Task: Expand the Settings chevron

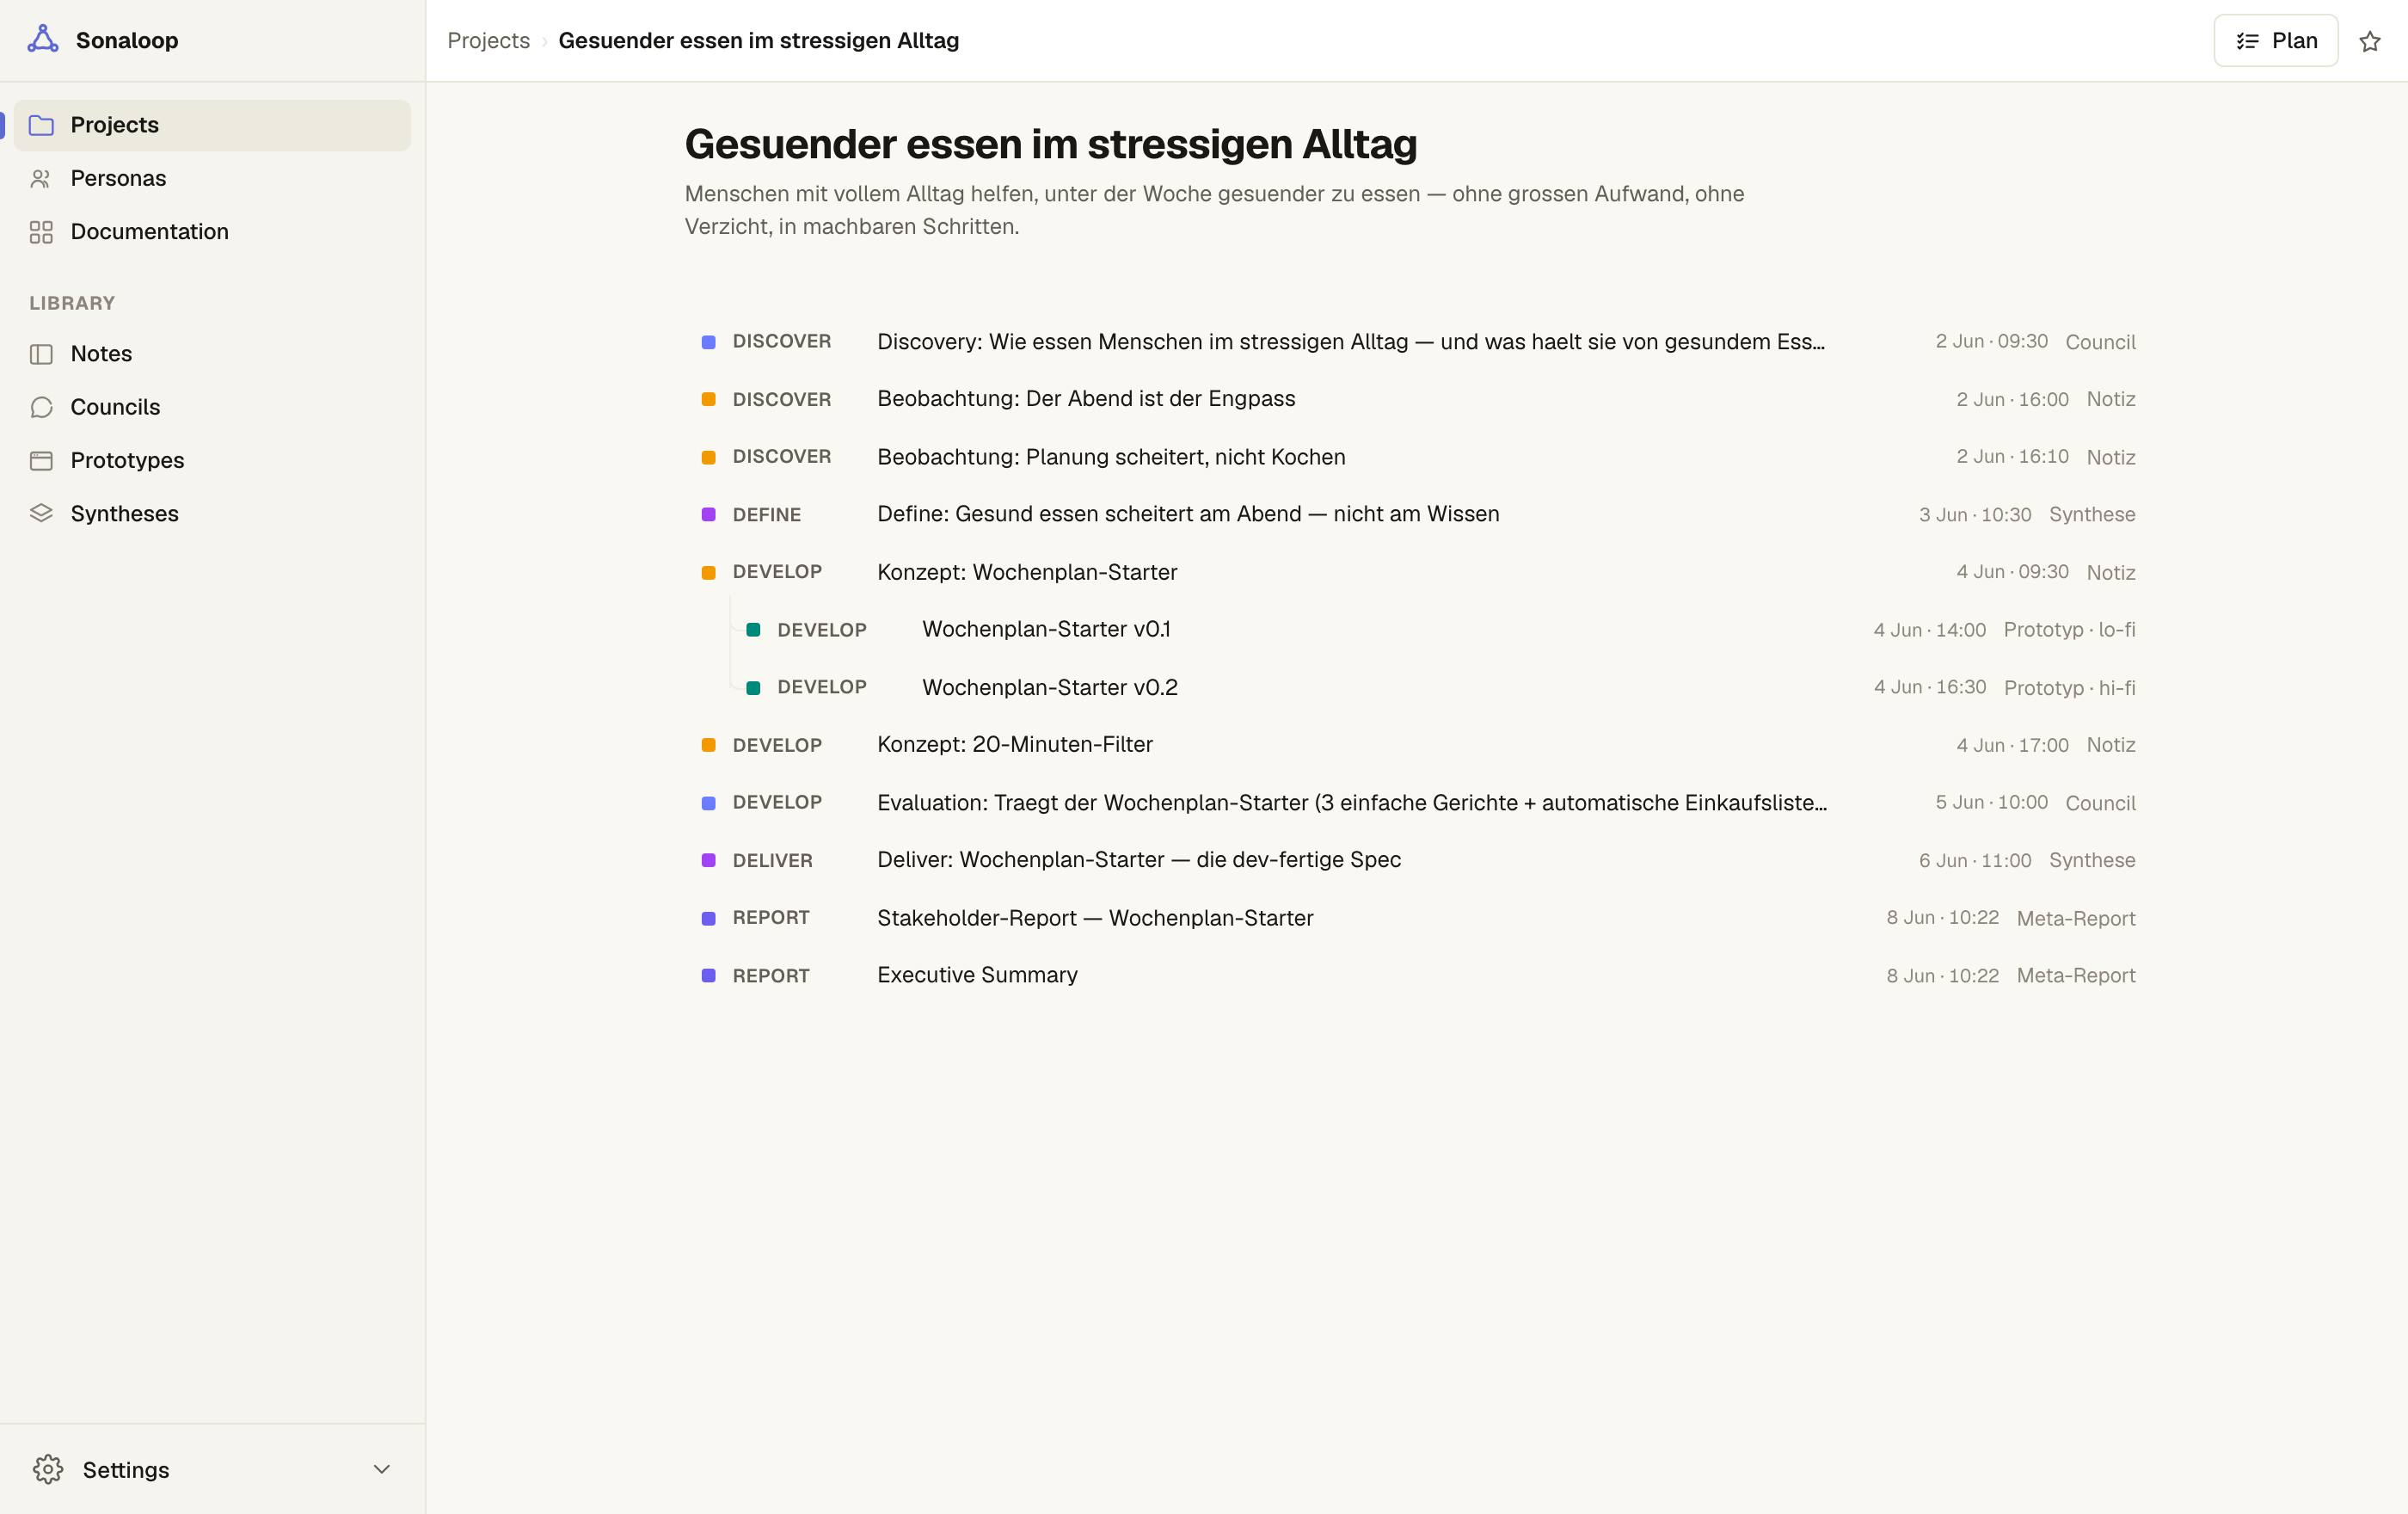Action: (x=382, y=1469)
